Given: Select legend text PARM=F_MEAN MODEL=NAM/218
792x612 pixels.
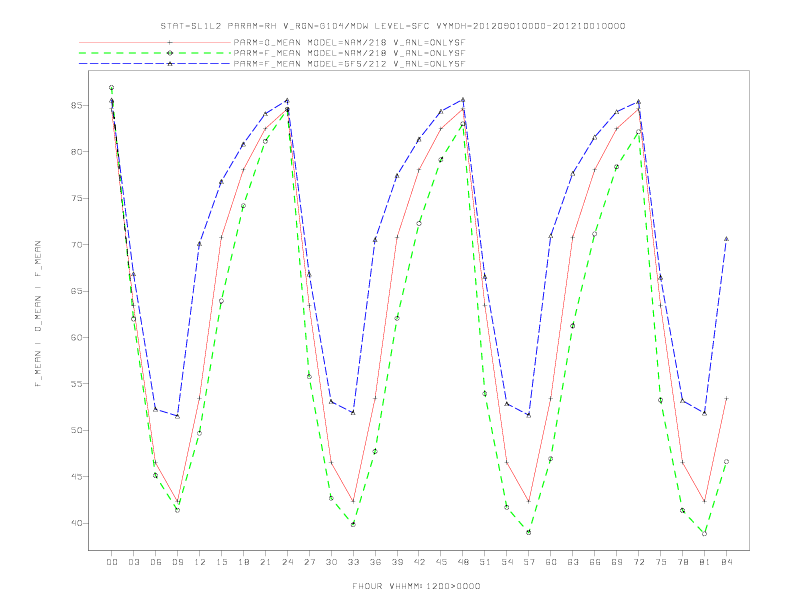Looking at the screenshot, I should click(x=310, y=53).
